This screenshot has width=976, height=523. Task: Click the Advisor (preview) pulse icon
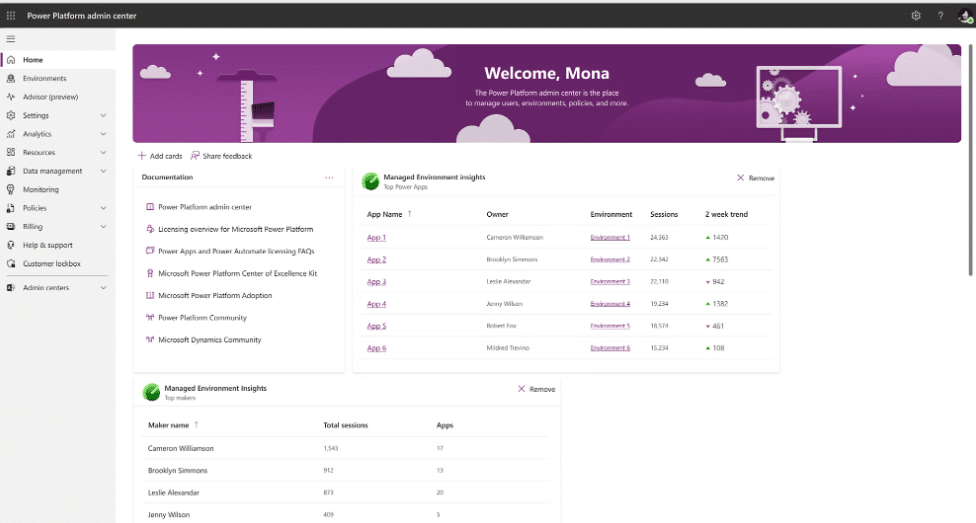(x=11, y=97)
